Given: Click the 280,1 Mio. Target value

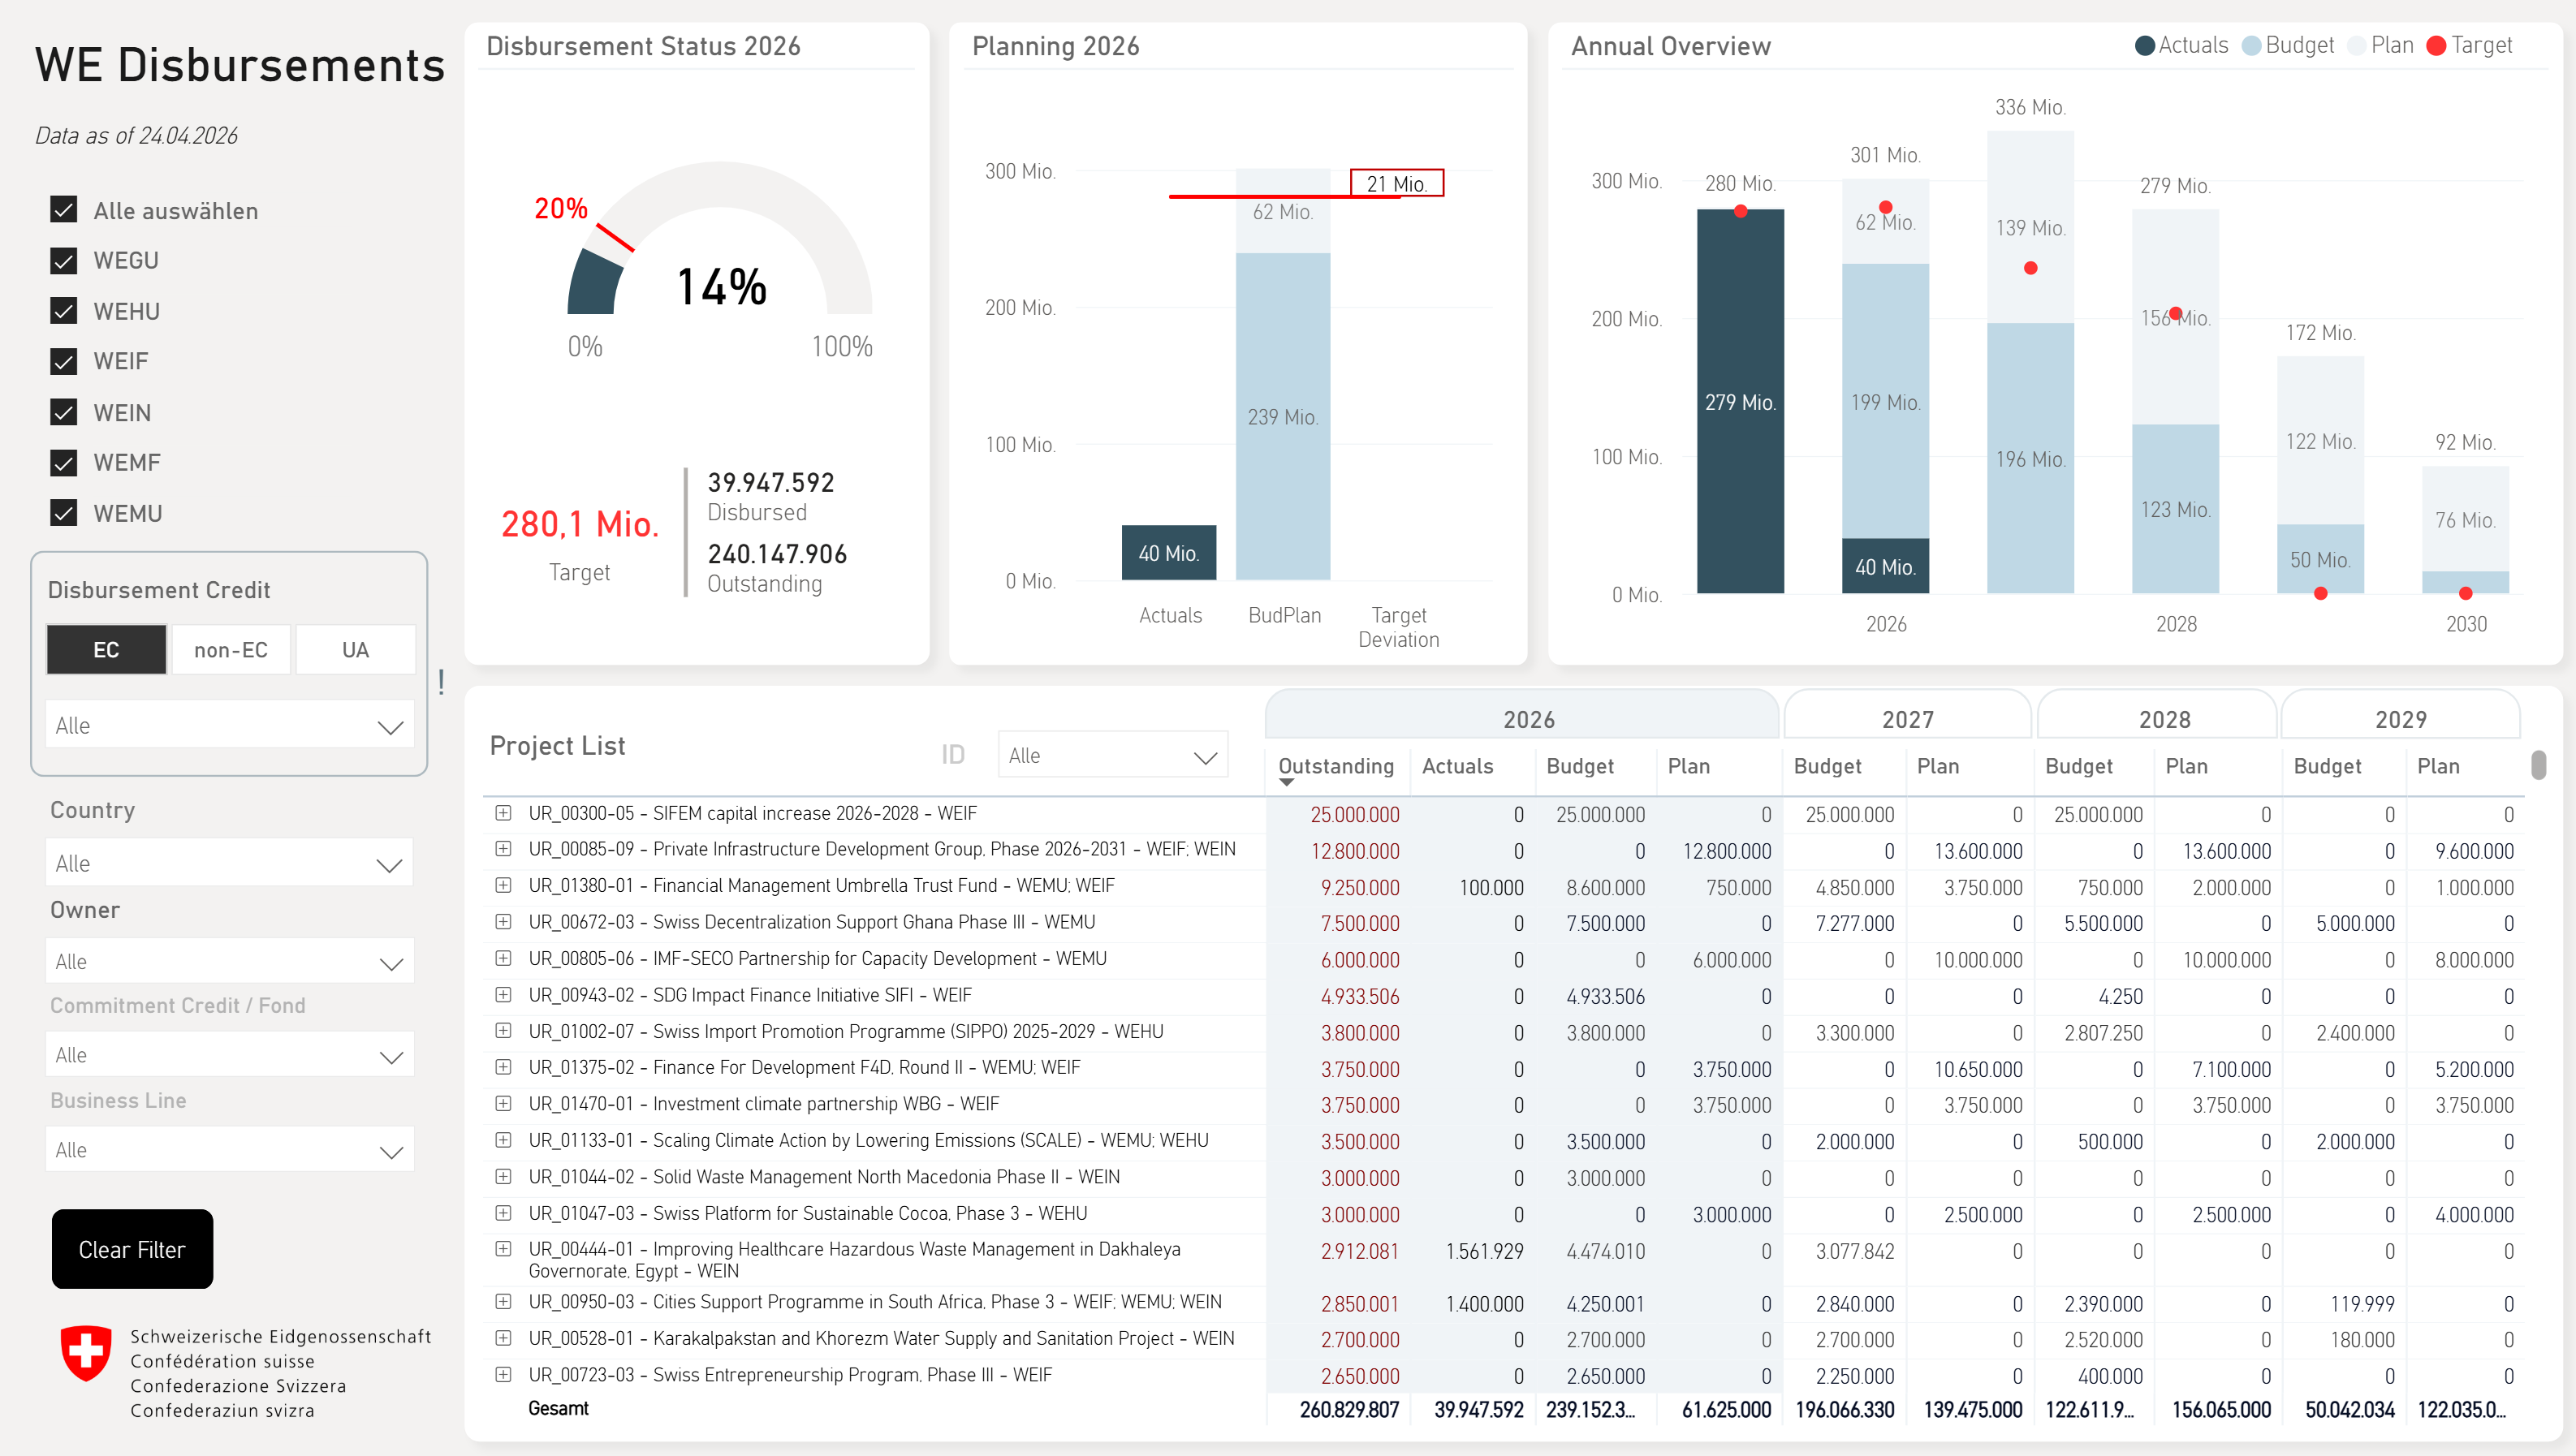Looking at the screenshot, I should pos(580,524).
